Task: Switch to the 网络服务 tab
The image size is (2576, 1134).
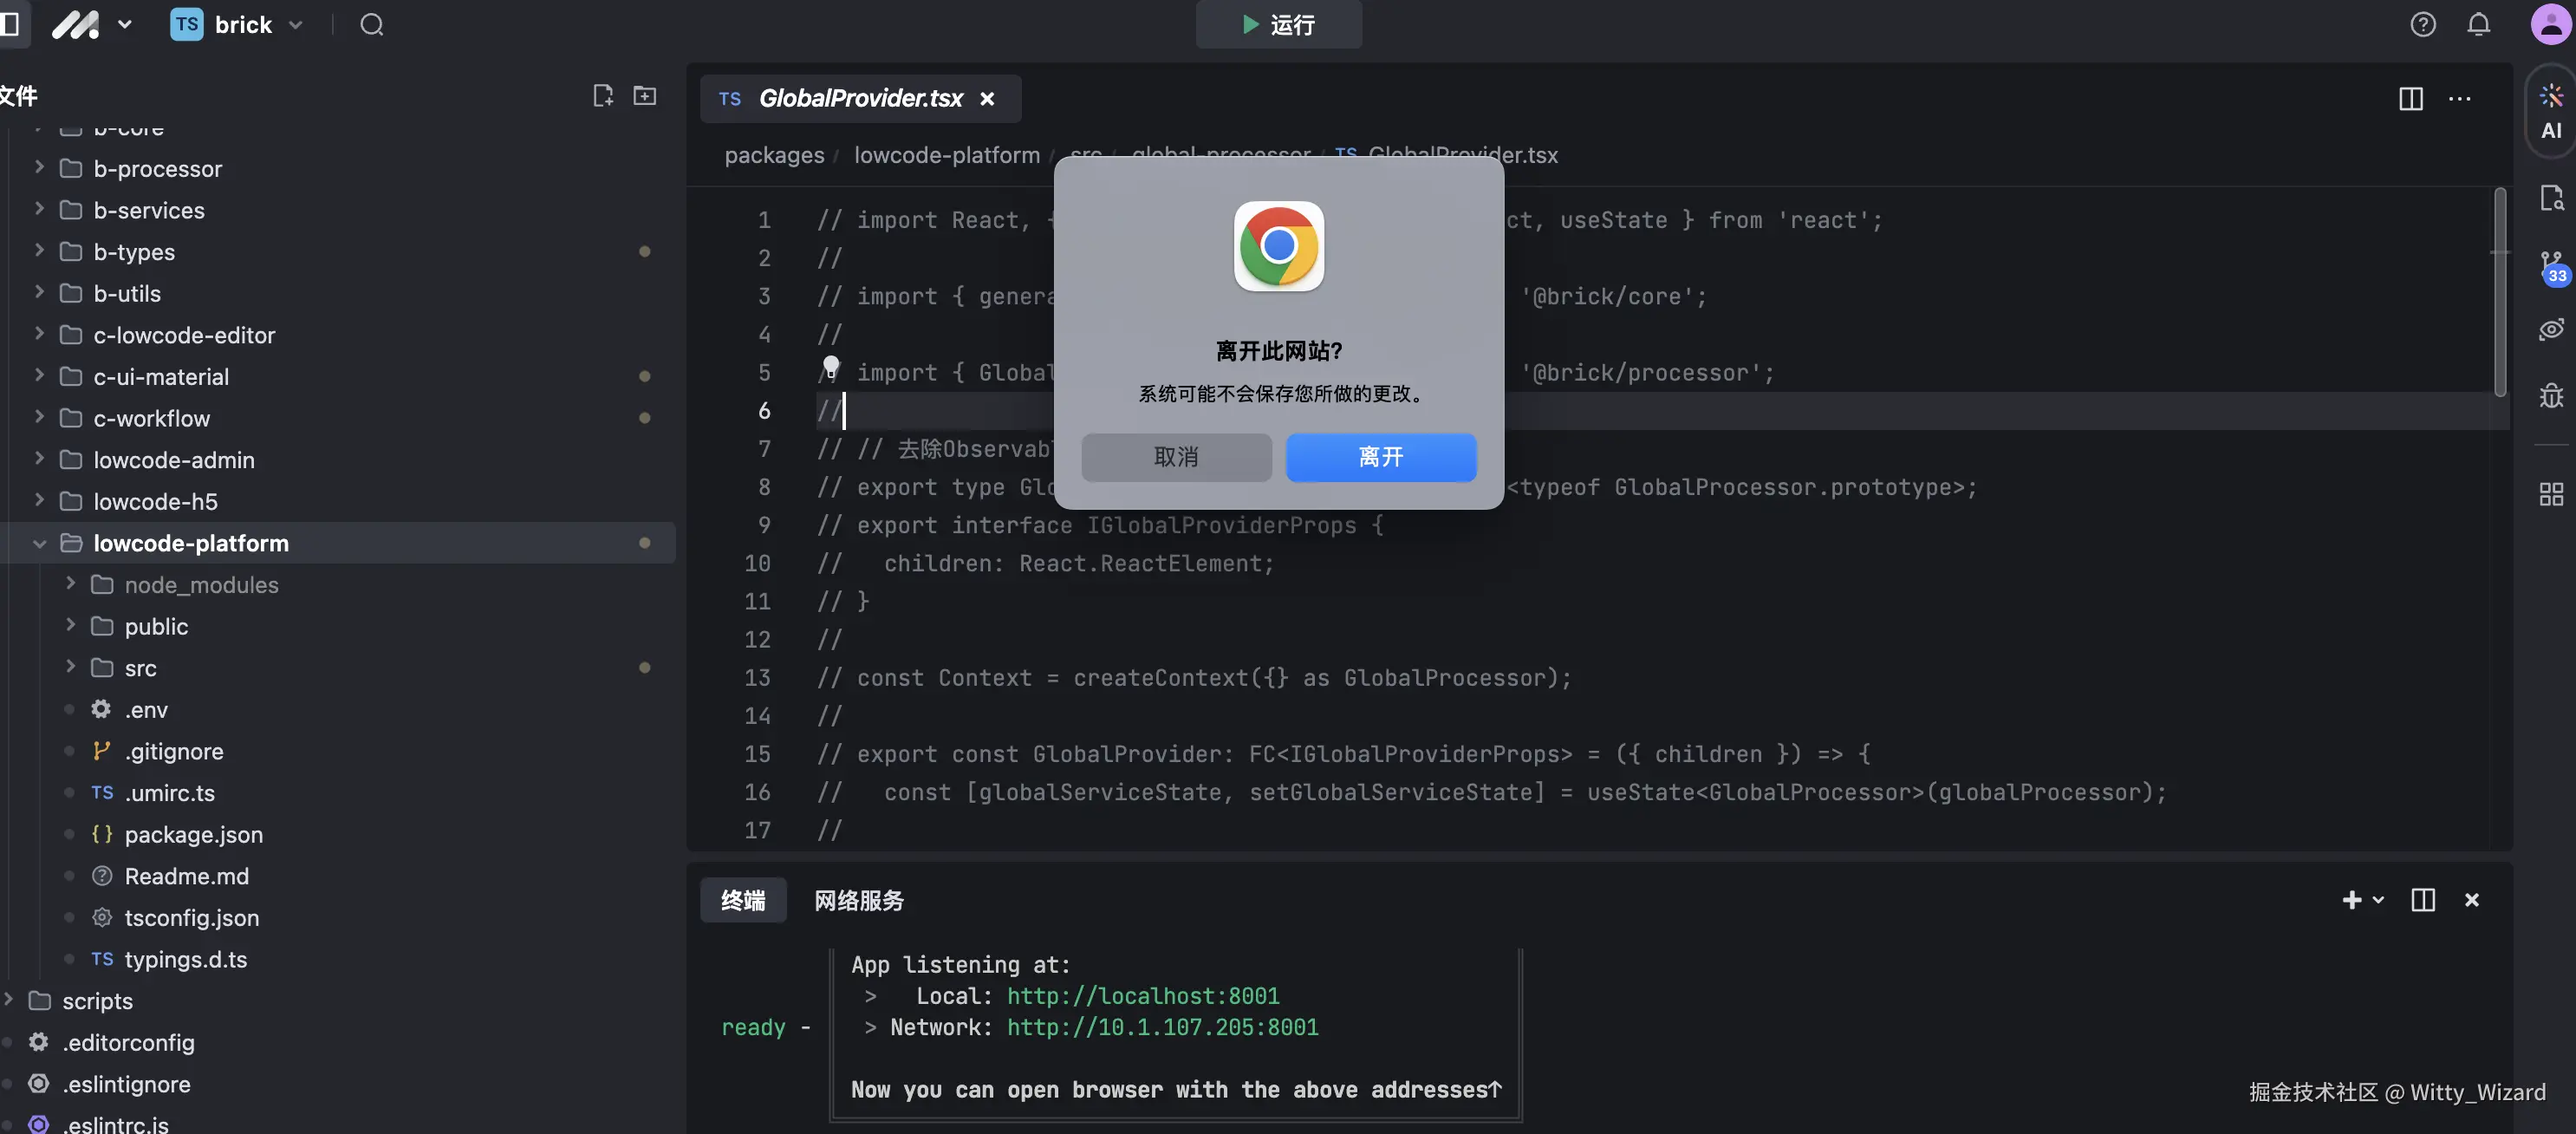Action: 858,900
